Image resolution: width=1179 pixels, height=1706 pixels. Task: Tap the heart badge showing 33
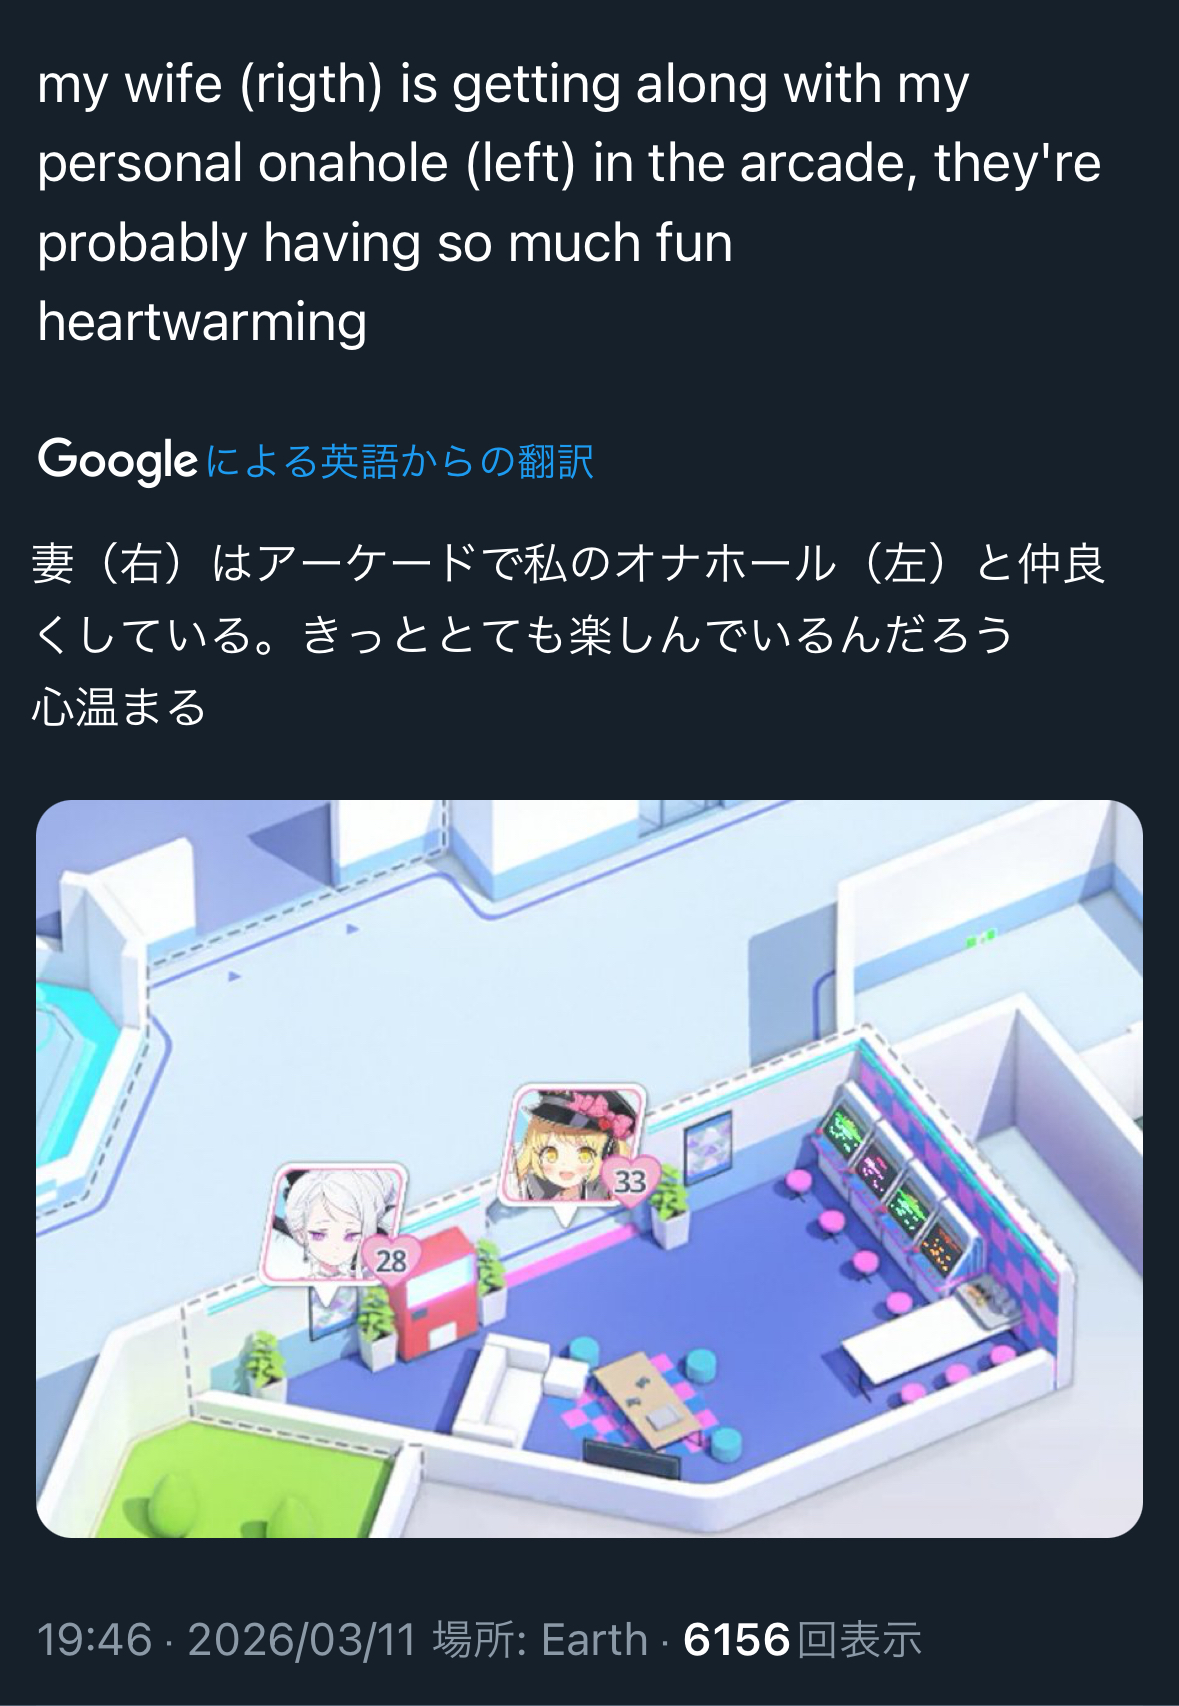631,1181
